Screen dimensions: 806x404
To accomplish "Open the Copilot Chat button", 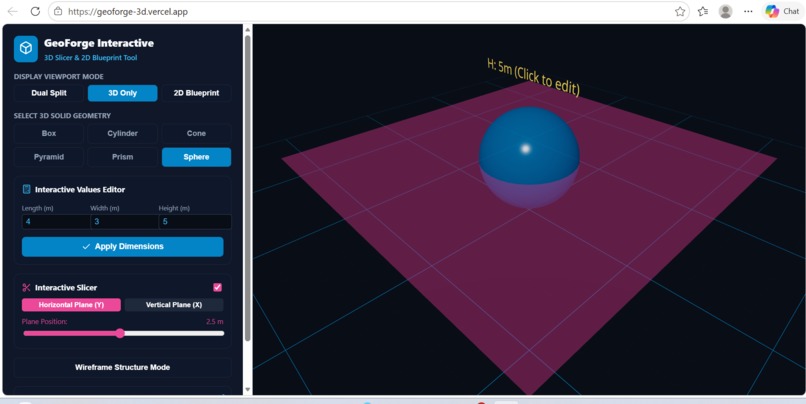I will point(782,11).
